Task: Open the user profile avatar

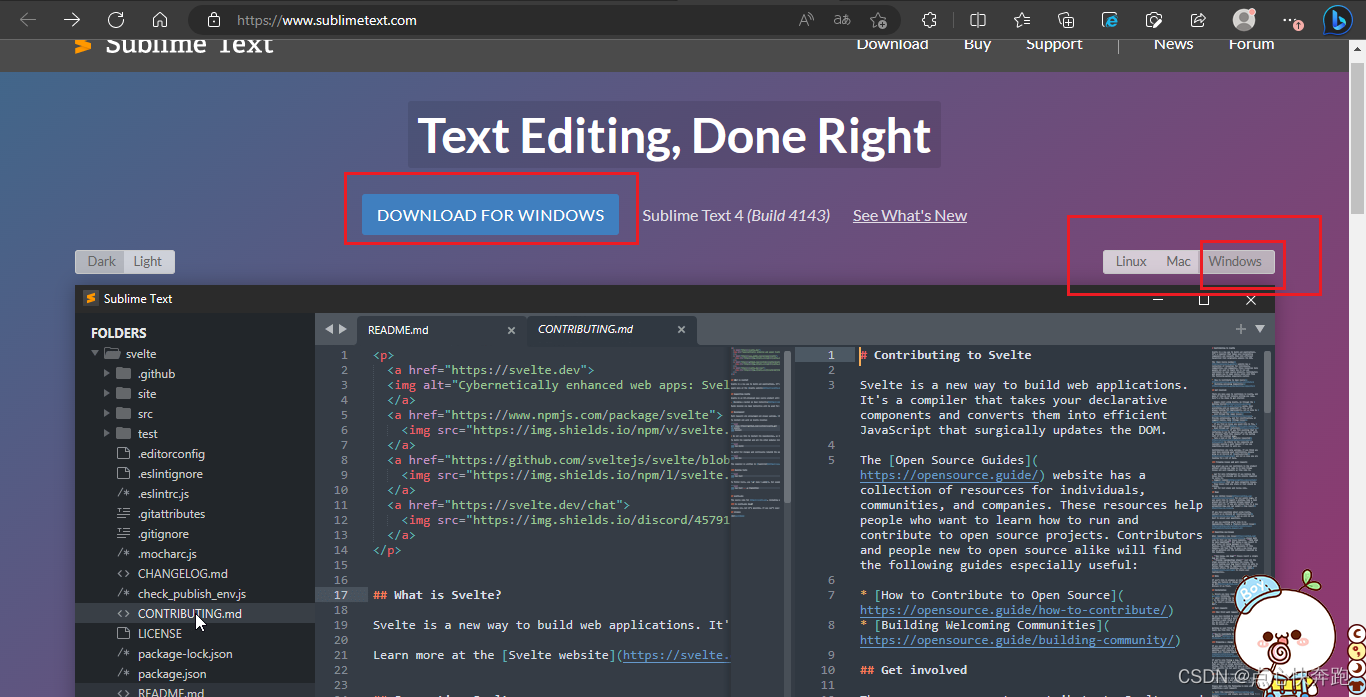Action: (1244, 20)
